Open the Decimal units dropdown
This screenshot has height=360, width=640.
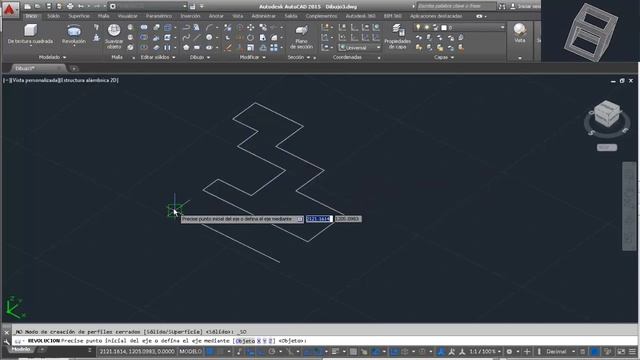[x=560, y=351]
